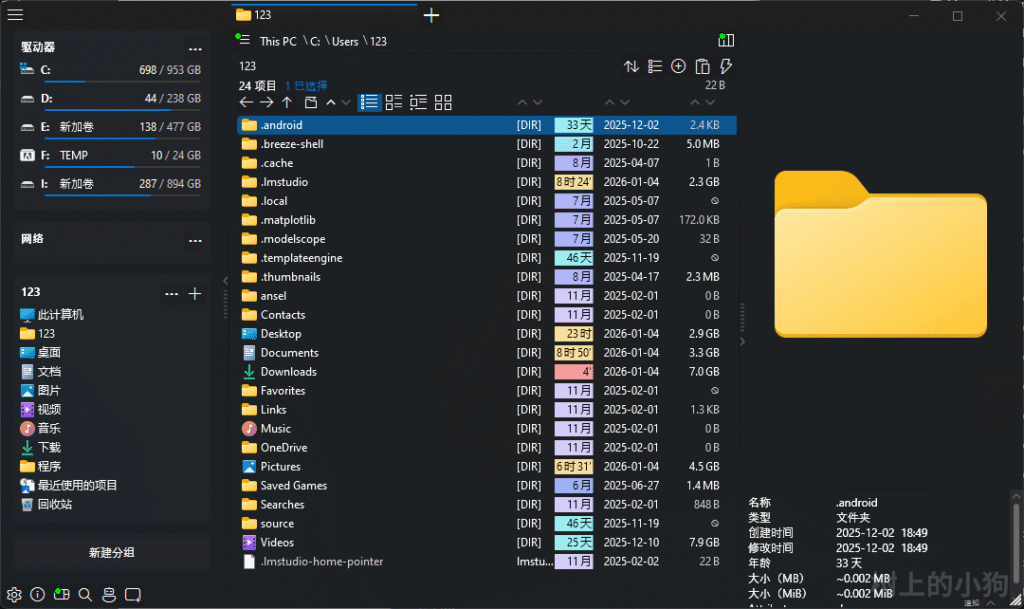Viewport: 1024px width, 609px height.
Task: Click the robot assistant icon
Action: coord(108,595)
